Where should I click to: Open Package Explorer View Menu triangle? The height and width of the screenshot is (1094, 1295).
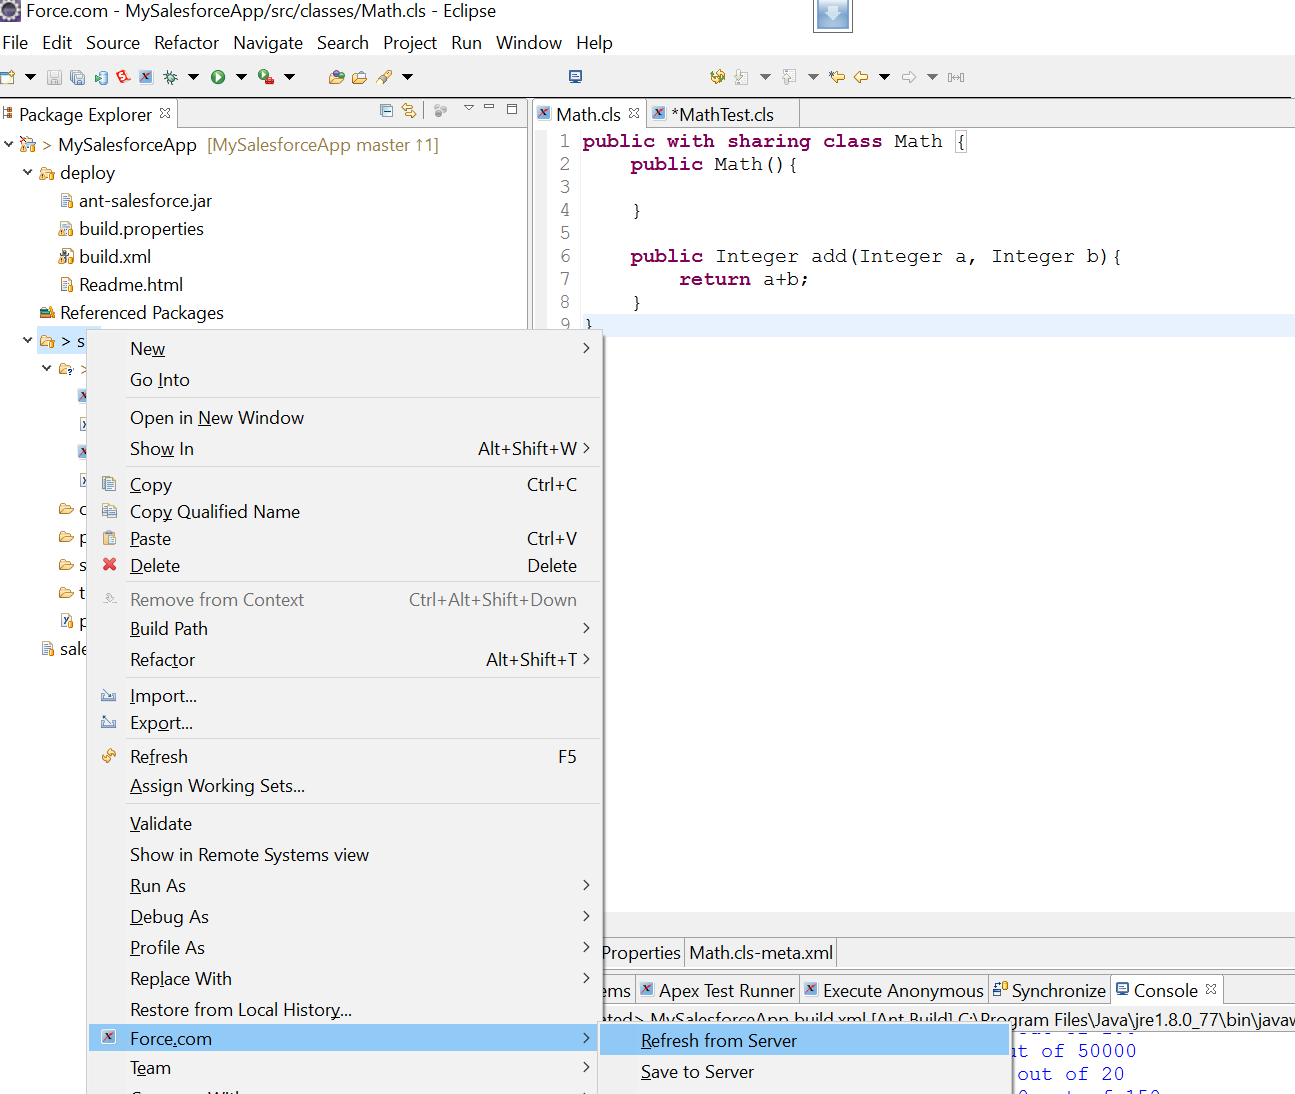468,108
